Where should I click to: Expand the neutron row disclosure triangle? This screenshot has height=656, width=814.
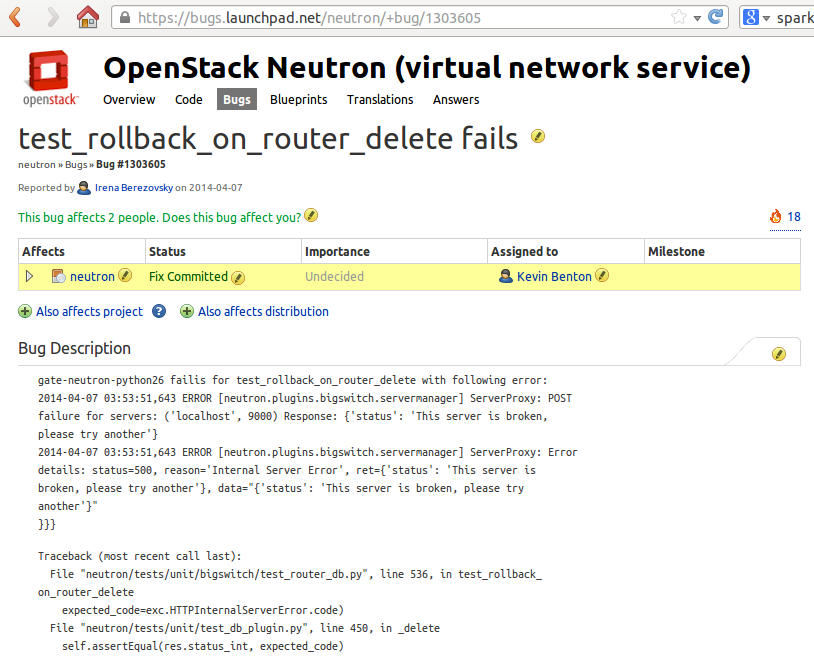(x=29, y=276)
